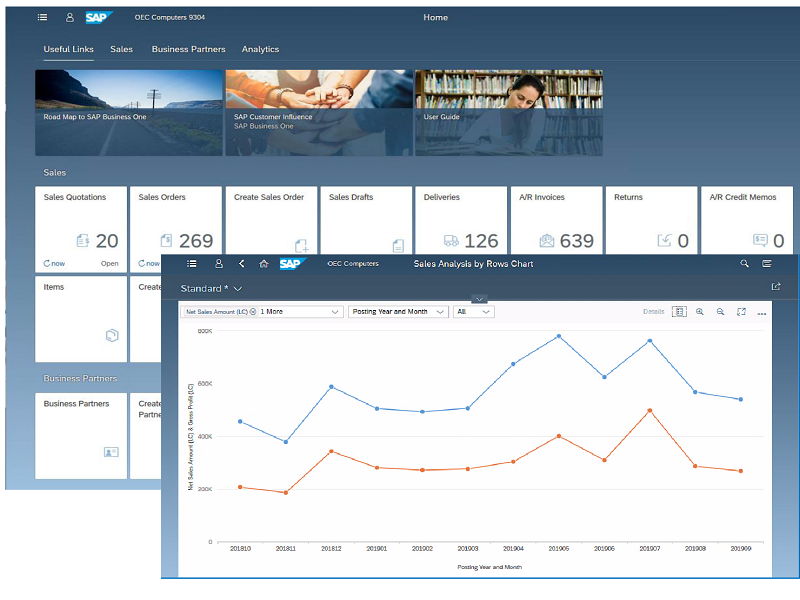Viewport: 800px width, 600px height.
Task: Switch to the Sales tab
Action: click(121, 49)
